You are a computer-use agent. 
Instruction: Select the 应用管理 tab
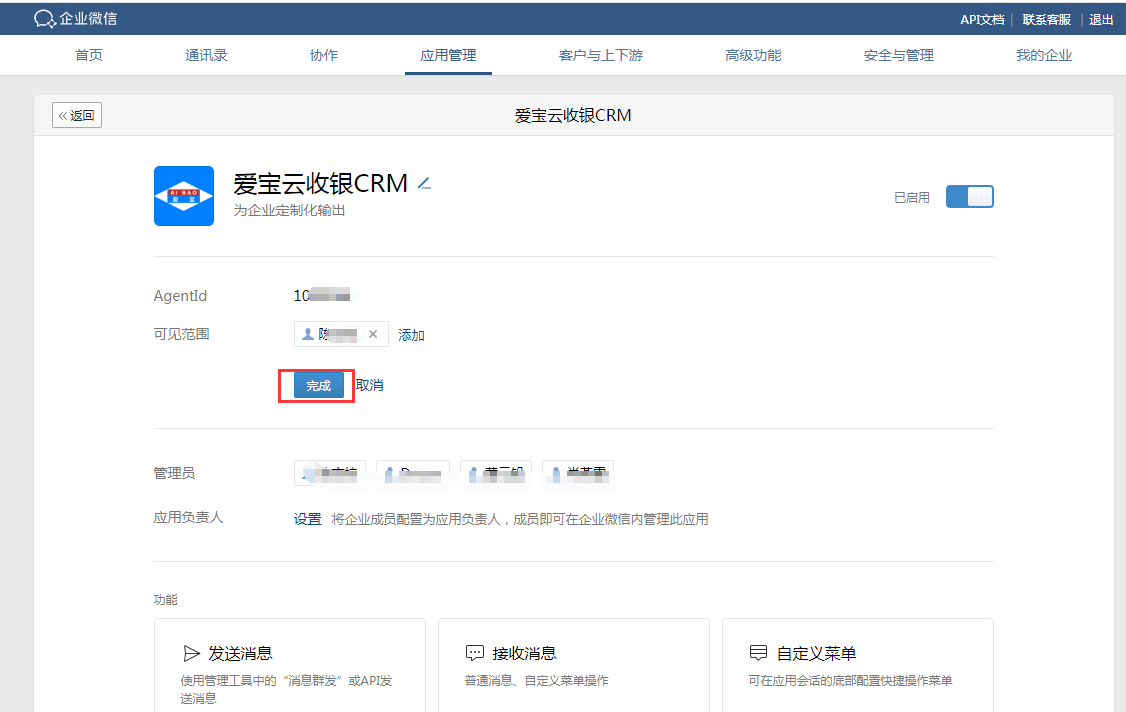tap(448, 55)
